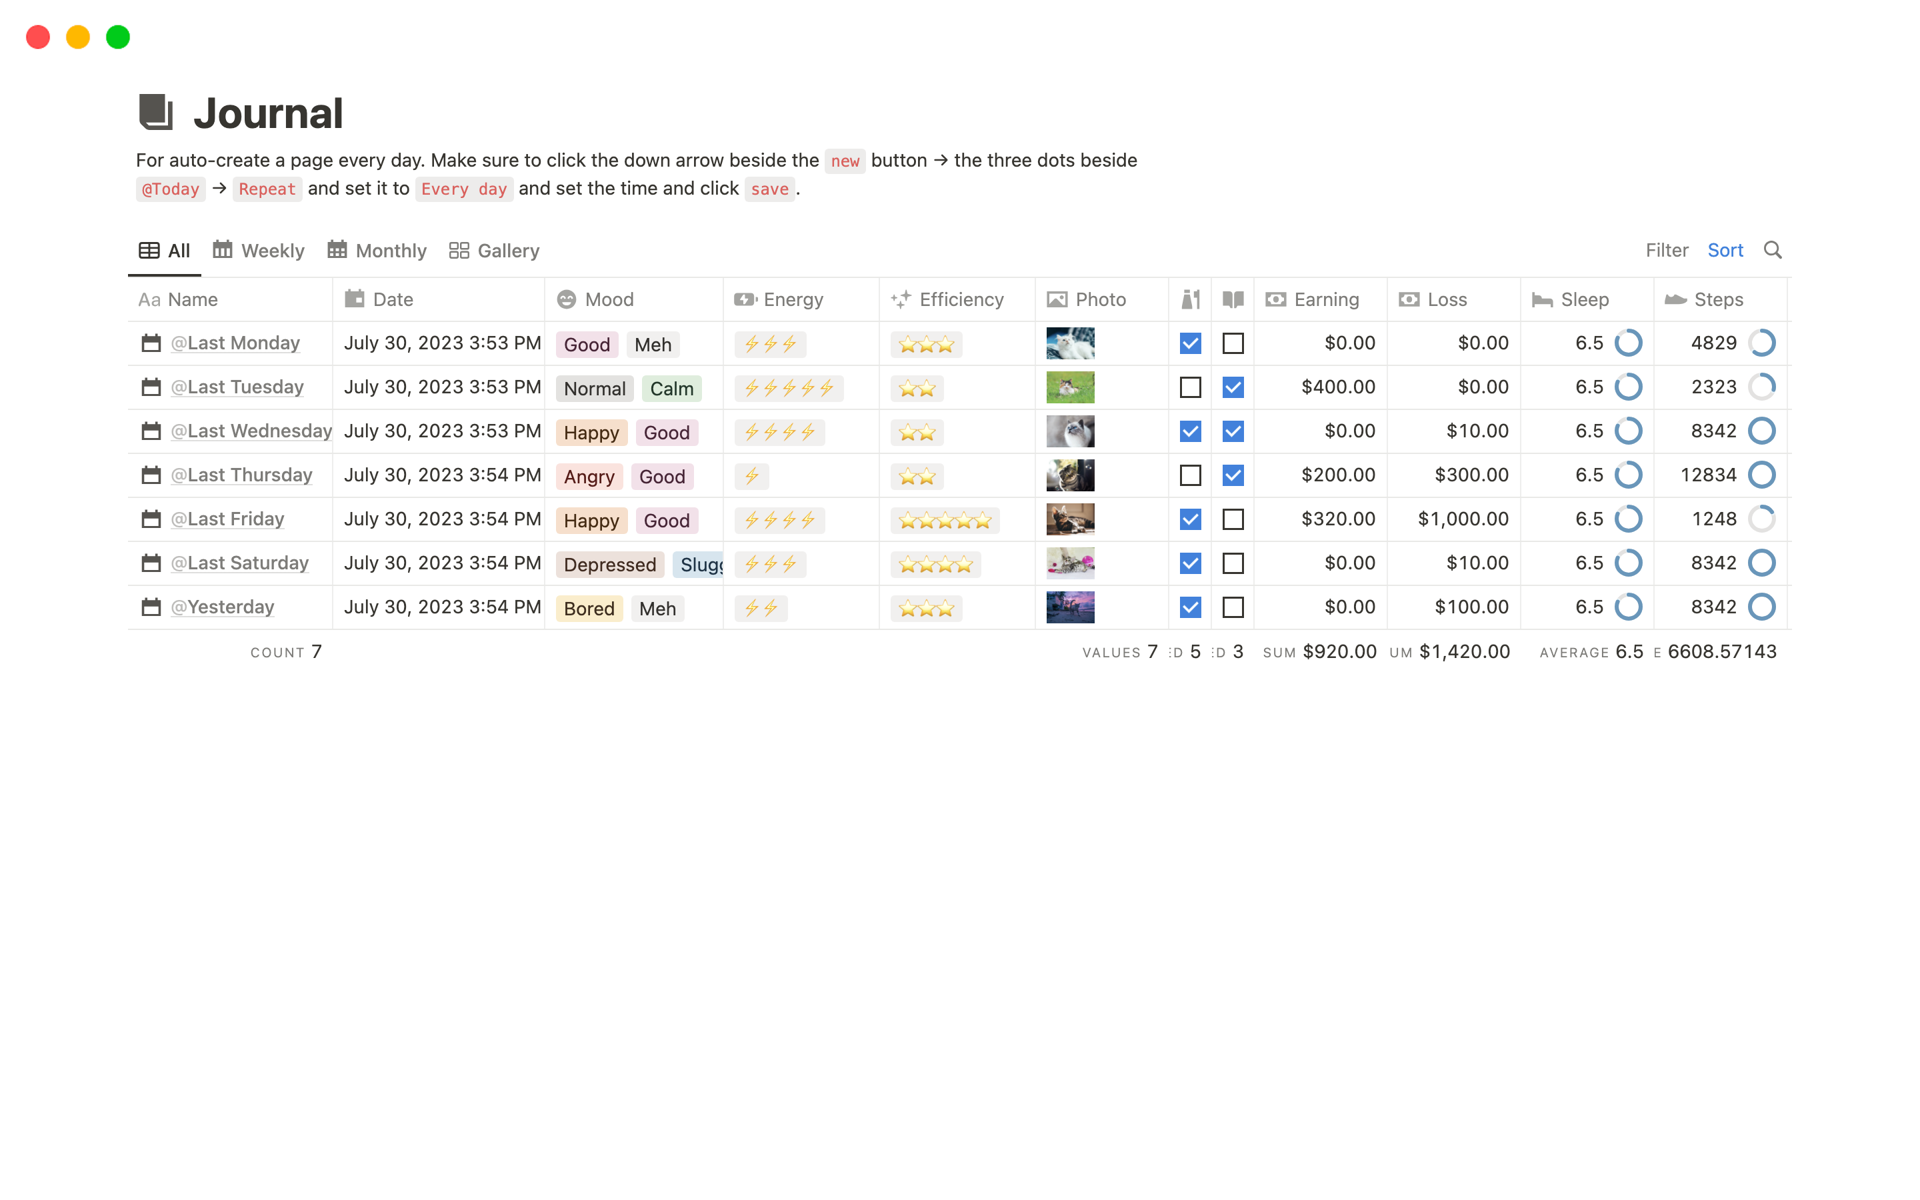Click the Sleep progress ring for @Last Tuesday
The width and height of the screenshot is (1920, 1200).
1628,387
